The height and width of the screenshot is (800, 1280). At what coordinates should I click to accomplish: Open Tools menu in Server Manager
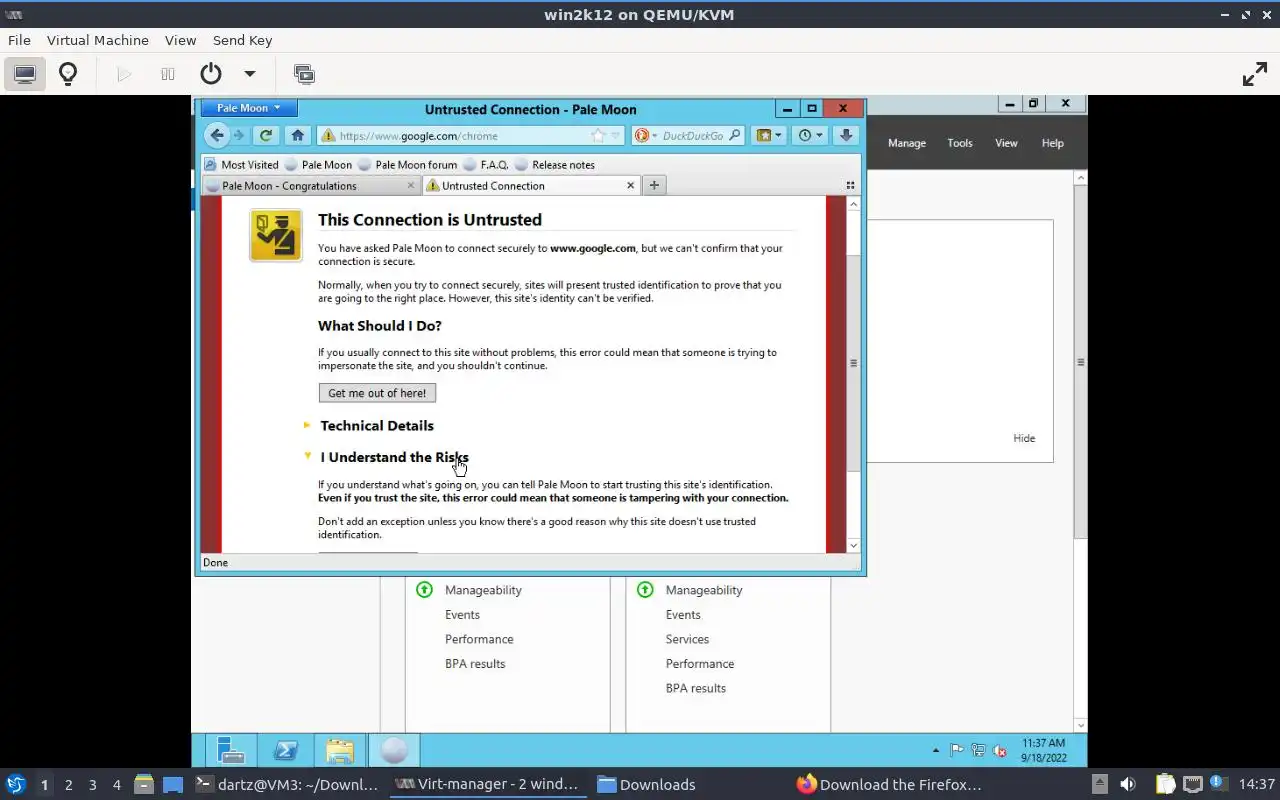coord(960,143)
